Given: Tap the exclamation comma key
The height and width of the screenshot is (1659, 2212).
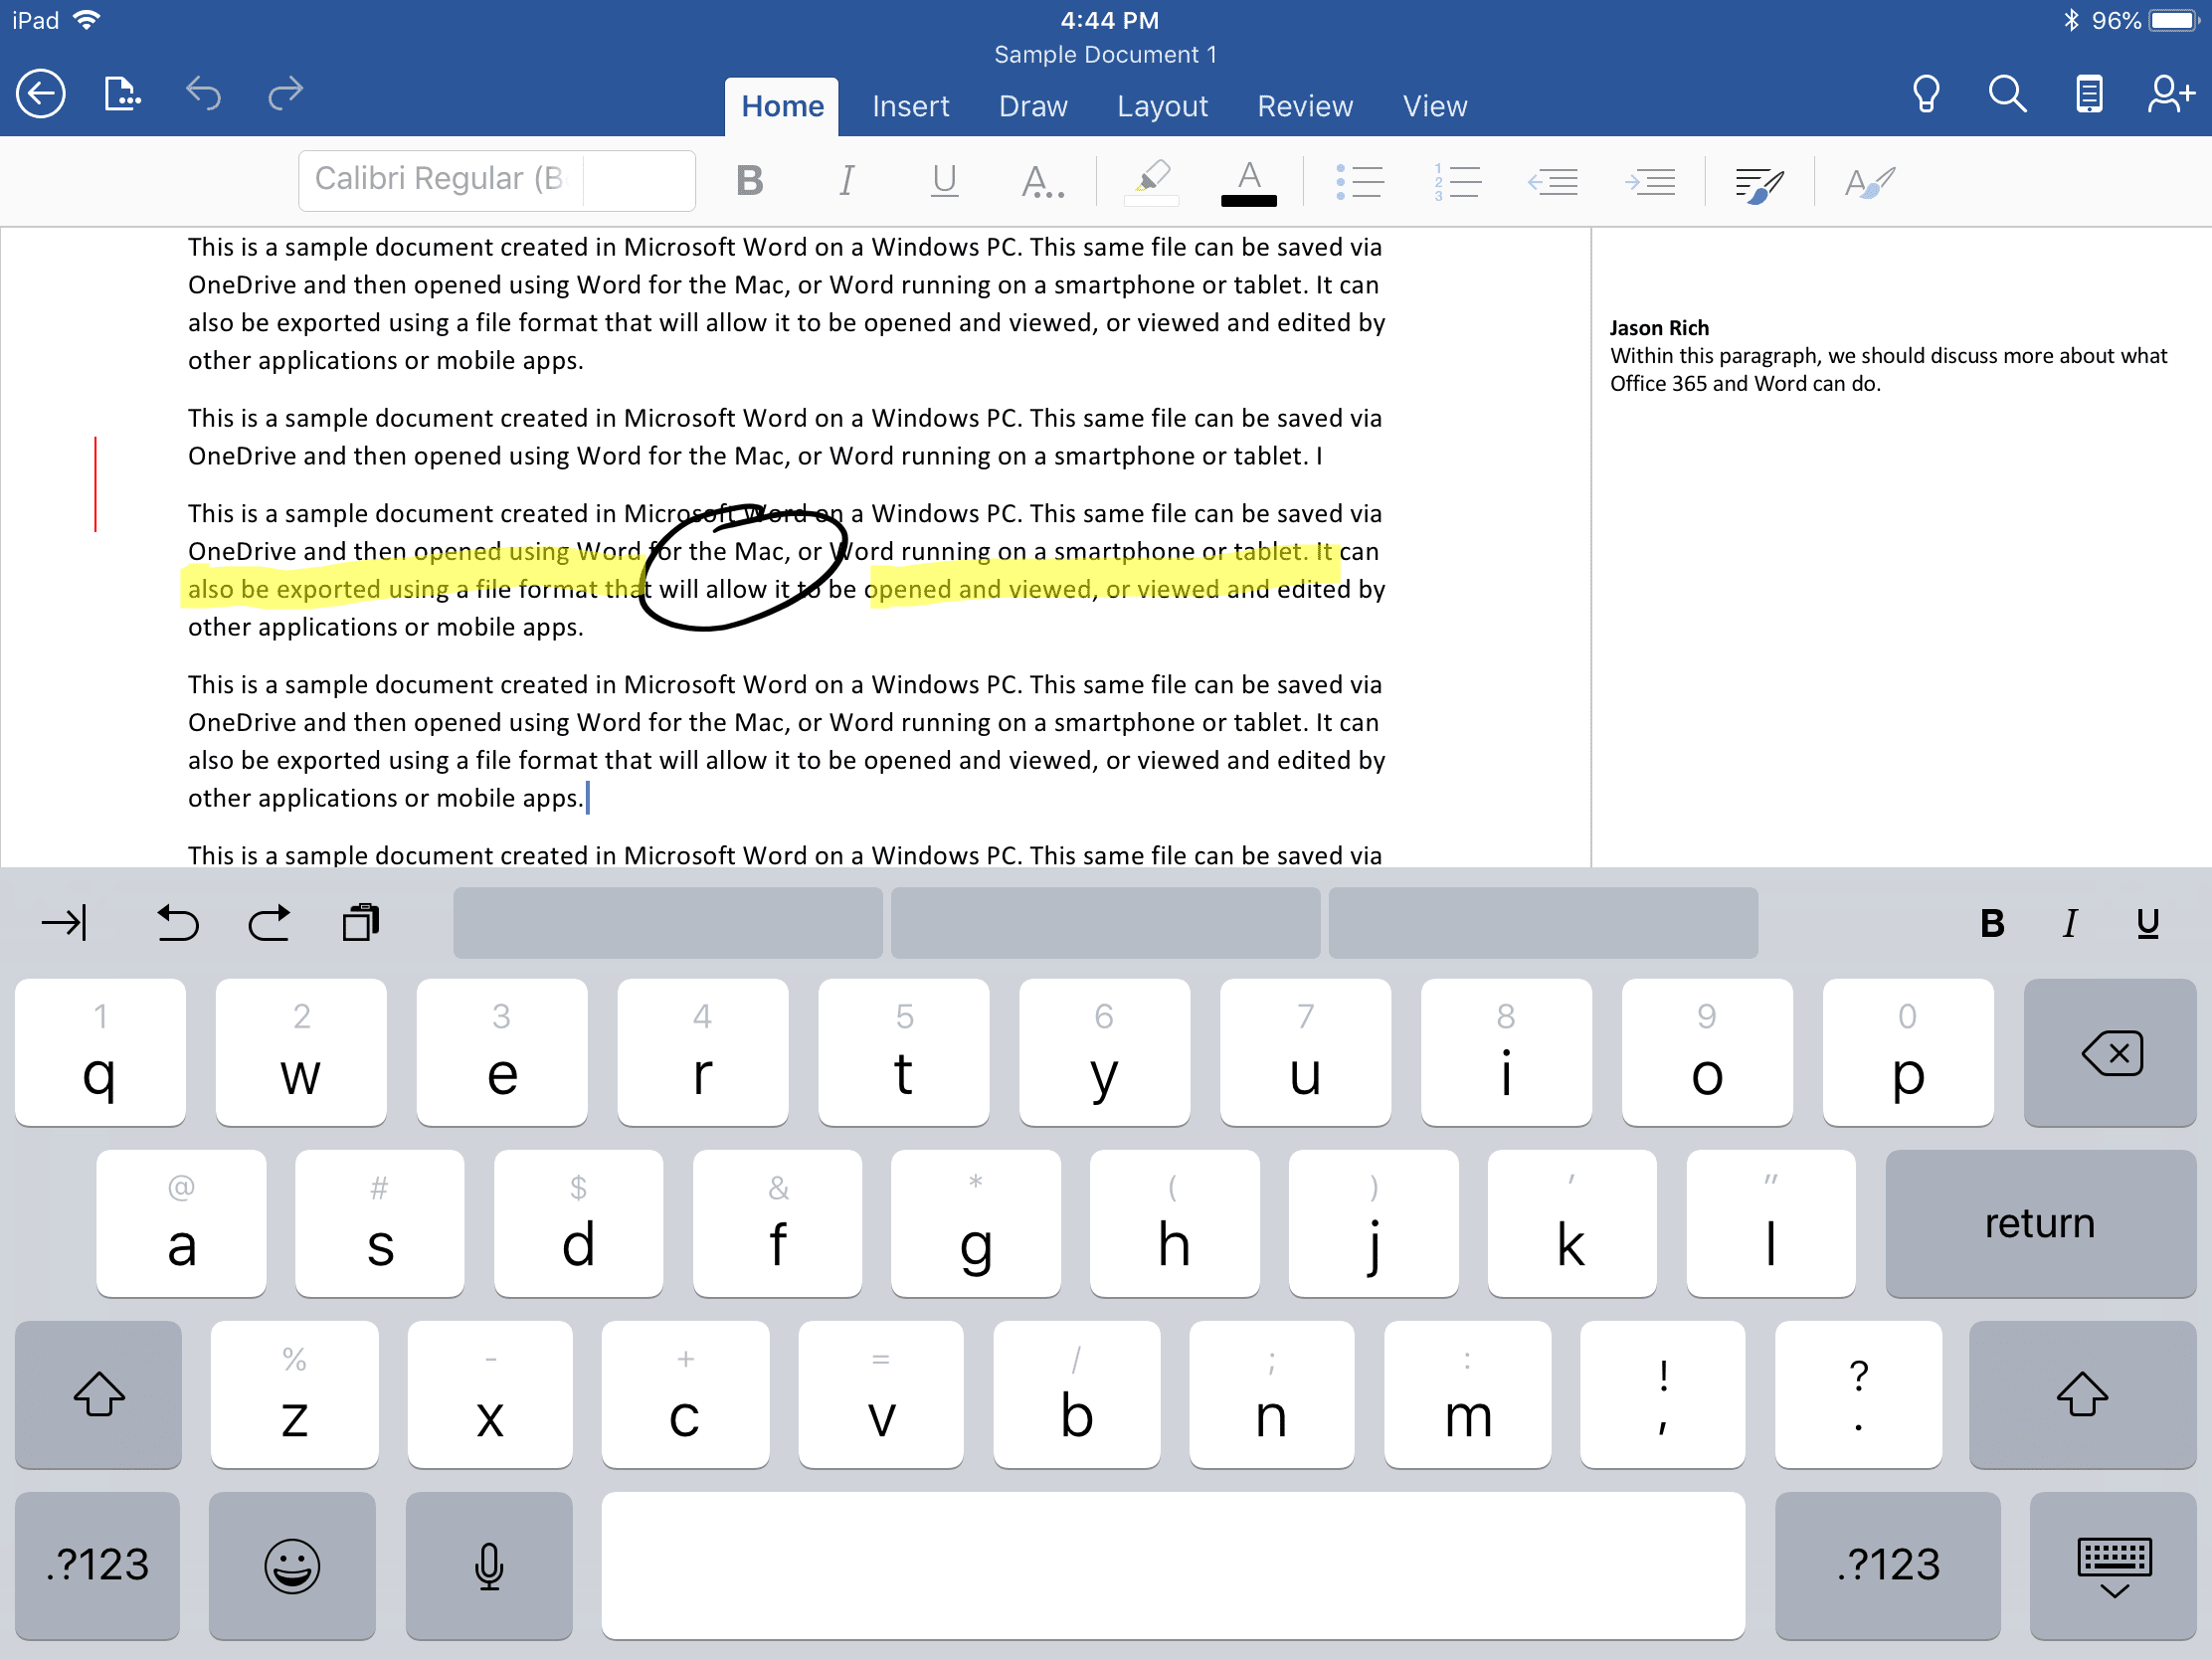Looking at the screenshot, I should click(1663, 1394).
